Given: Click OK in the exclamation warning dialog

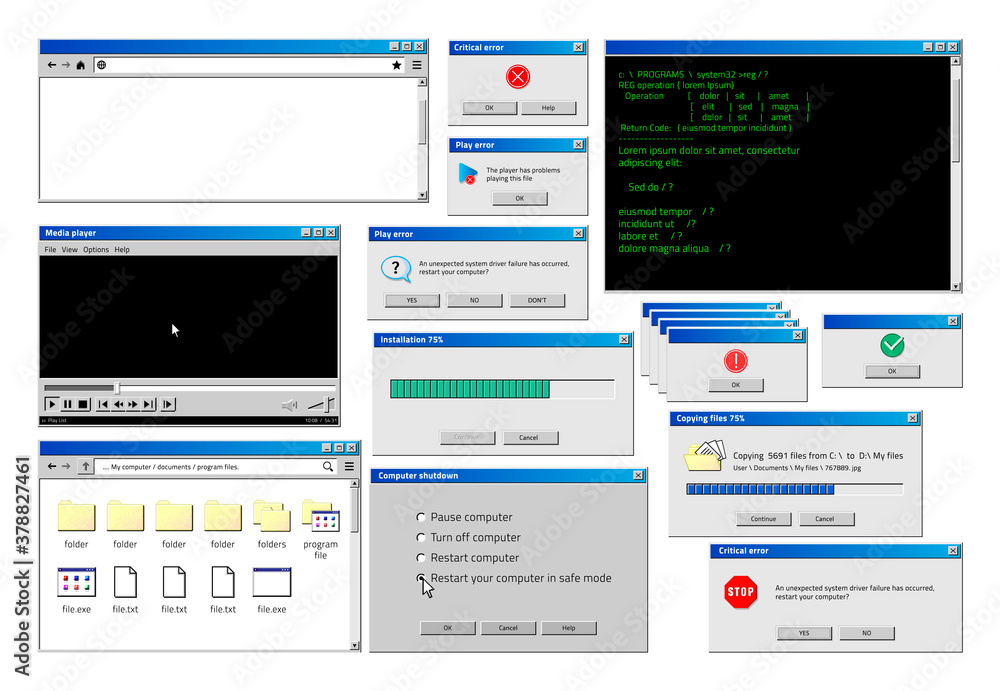Looking at the screenshot, I should point(736,385).
